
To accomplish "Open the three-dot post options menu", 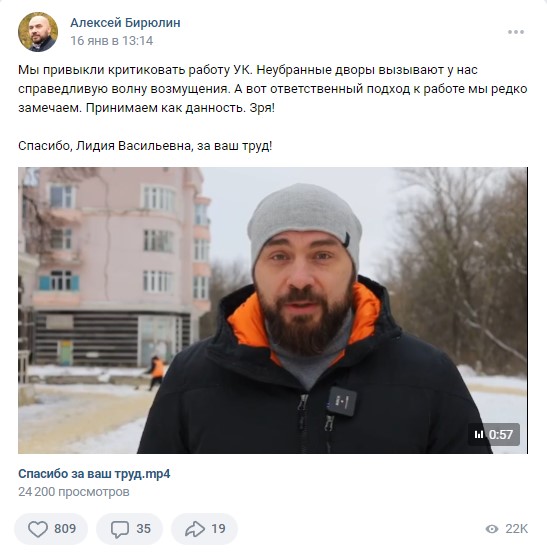I will (x=516, y=32).
